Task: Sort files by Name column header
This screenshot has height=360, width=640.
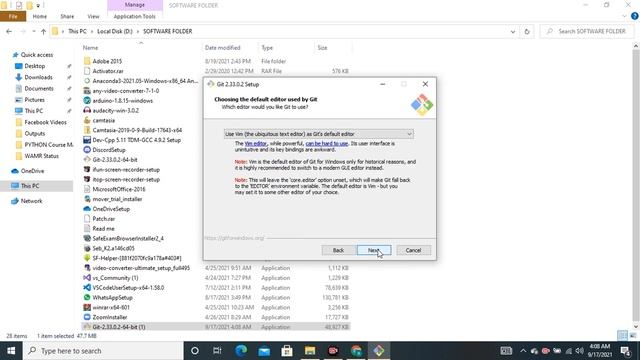Action: coord(91,48)
